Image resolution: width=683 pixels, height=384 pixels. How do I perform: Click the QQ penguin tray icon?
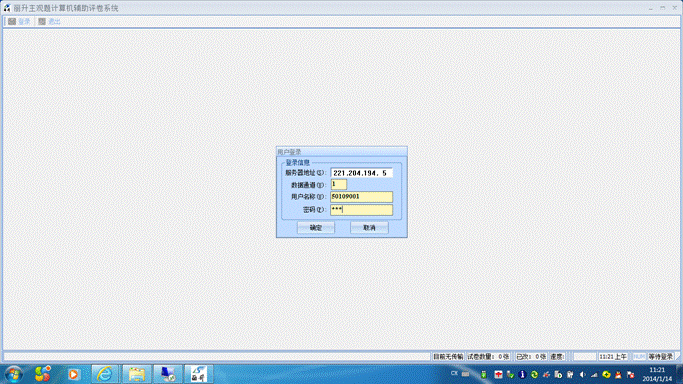click(618, 374)
